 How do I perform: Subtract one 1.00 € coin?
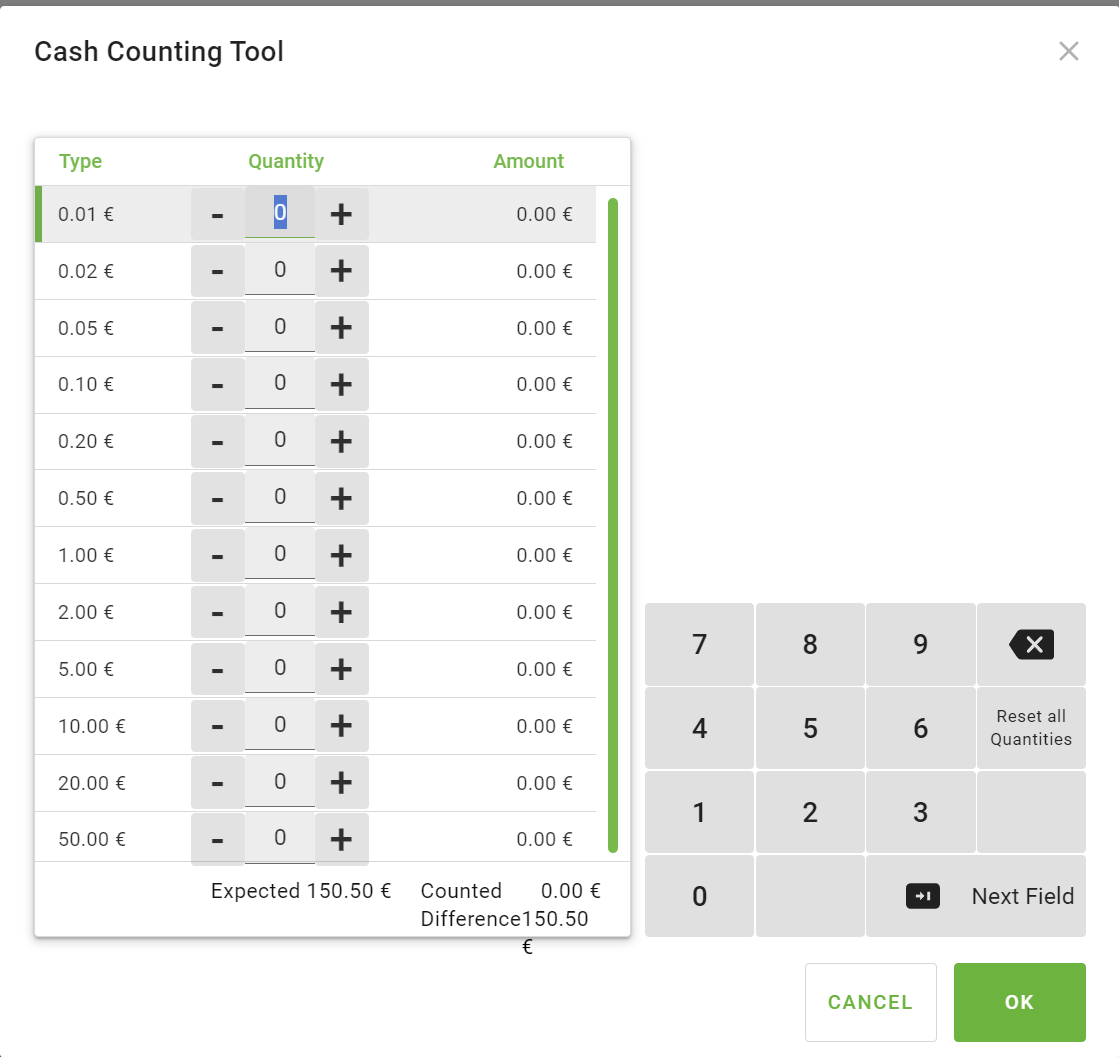click(x=218, y=555)
